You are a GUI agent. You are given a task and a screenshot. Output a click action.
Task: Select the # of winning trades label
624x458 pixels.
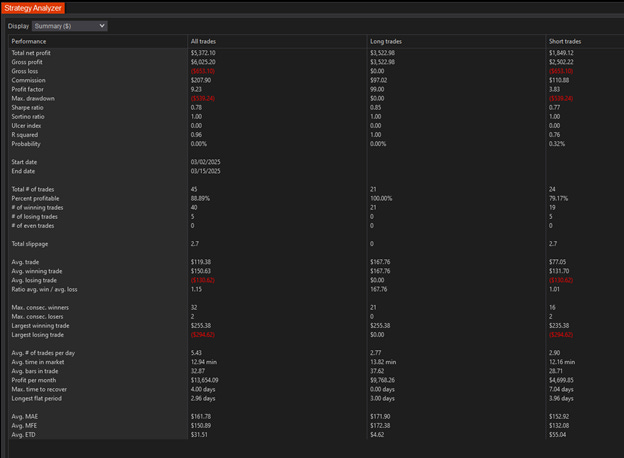37,208
